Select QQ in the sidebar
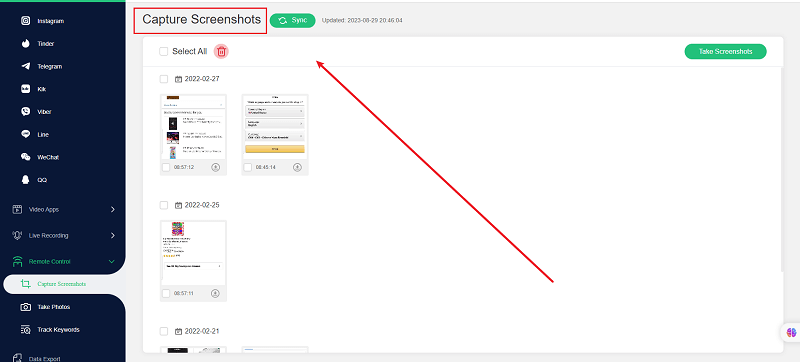Image resolution: width=800 pixels, height=362 pixels. (34, 180)
